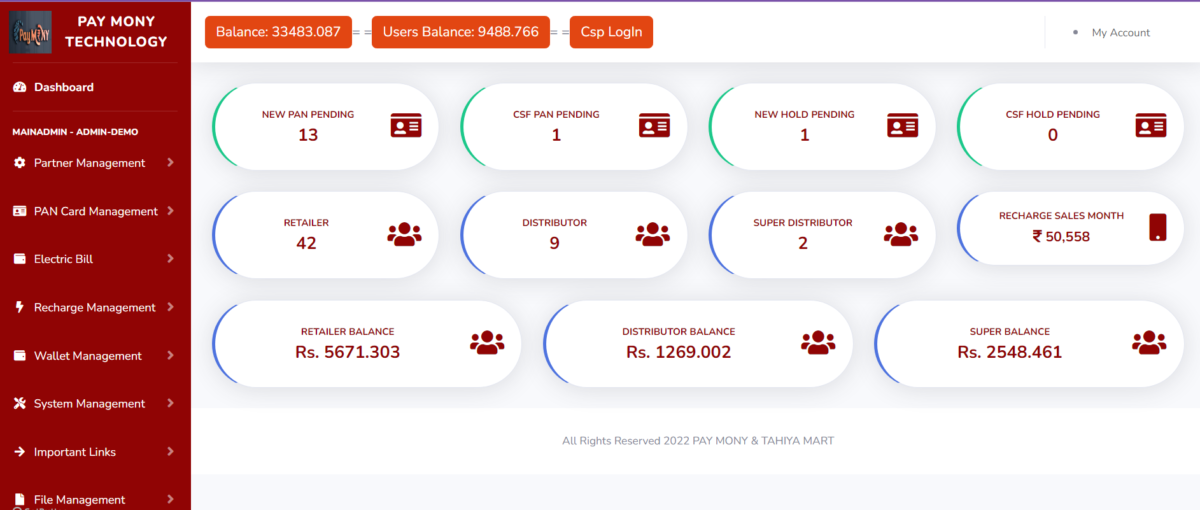Open File Management menu label

pos(79,500)
